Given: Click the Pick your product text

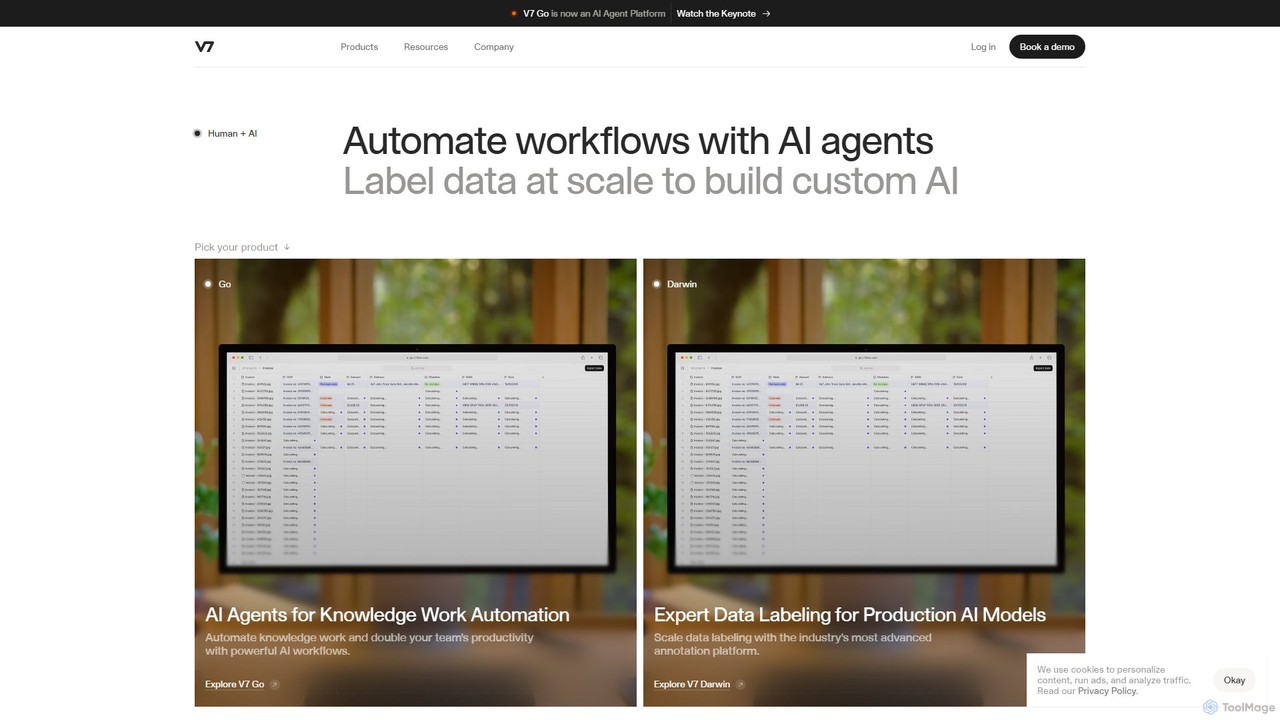Looking at the screenshot, I should (236, 247).
